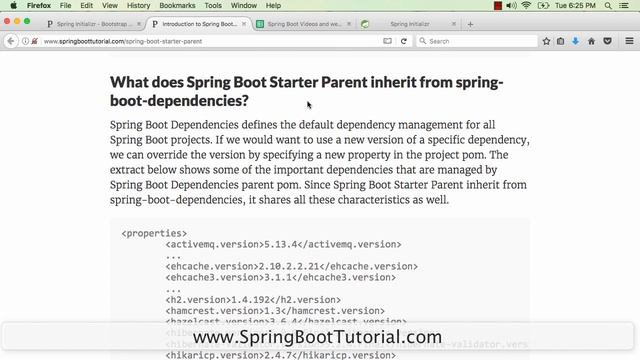Click the red recording icon in menu bar
This screenshot has width=640, height=360.
(498, 6)
